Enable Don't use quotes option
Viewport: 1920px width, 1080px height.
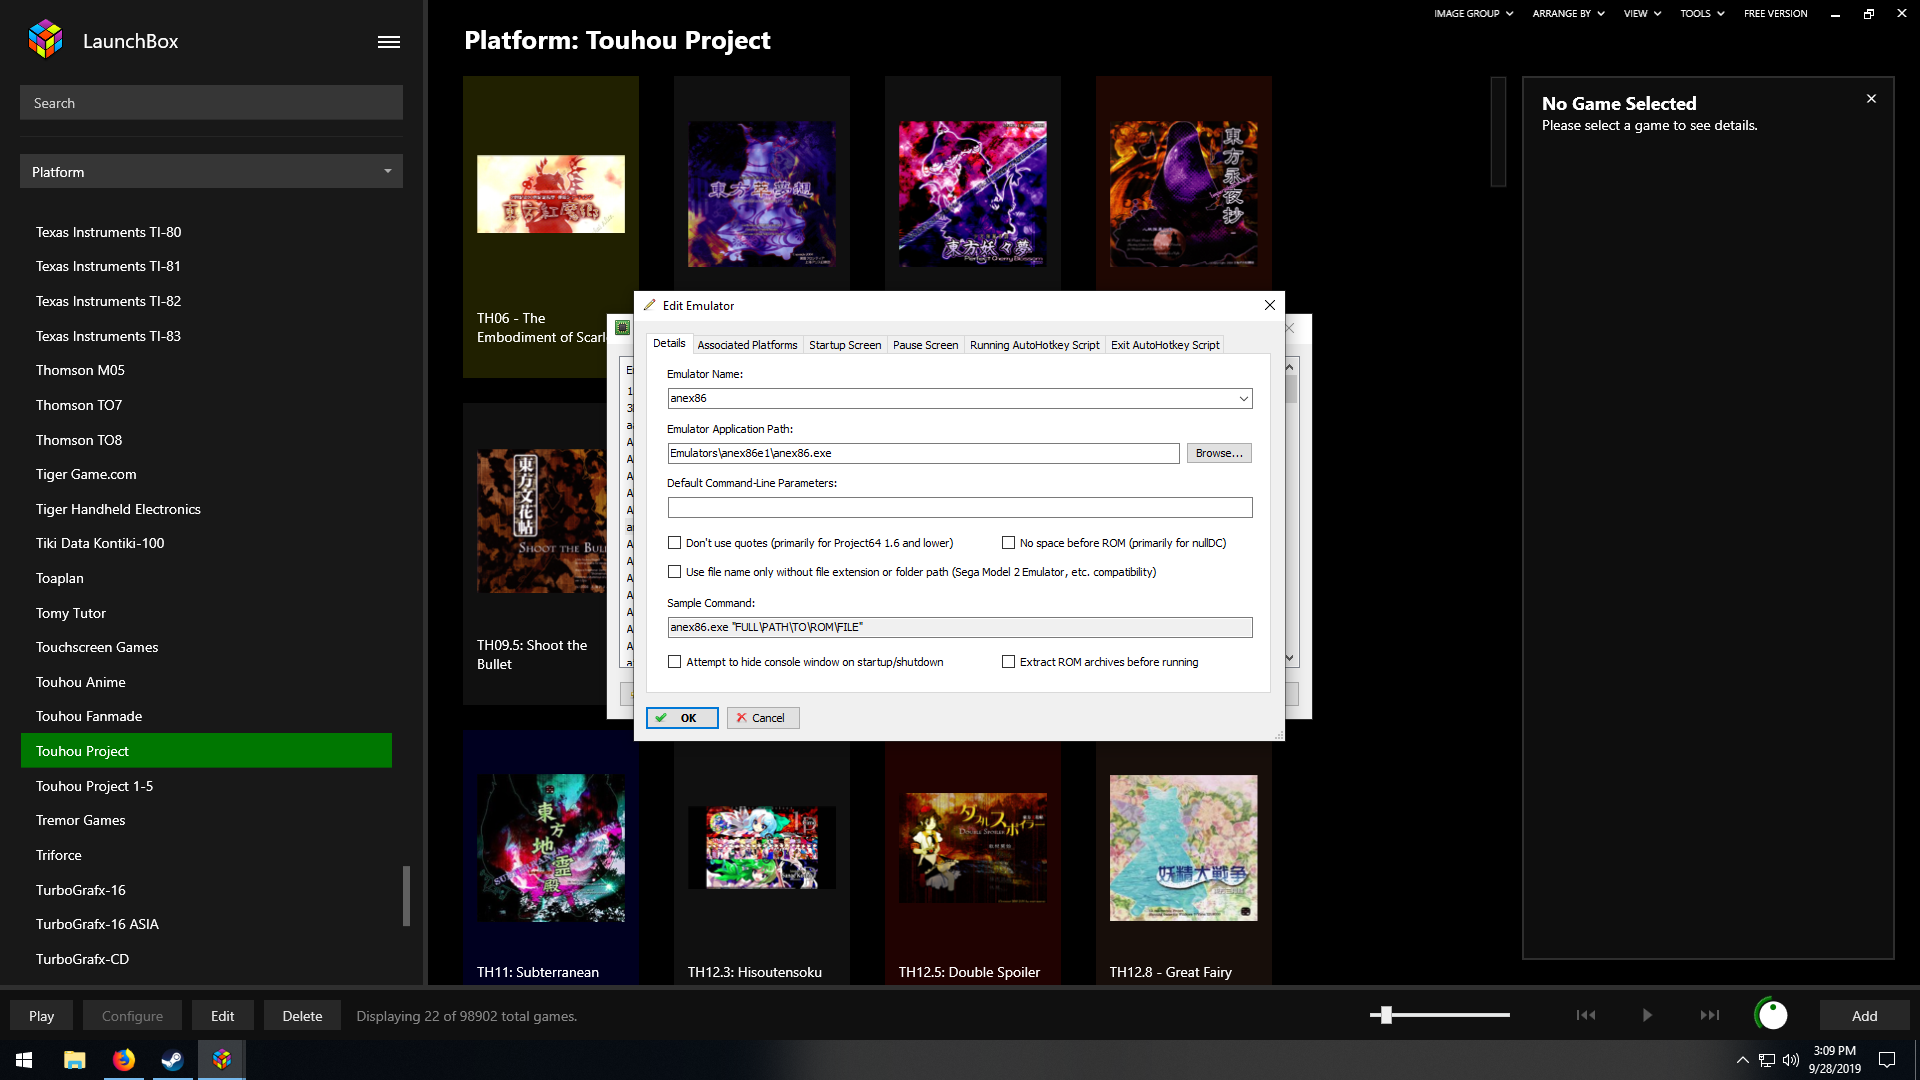(x=675, y=543)
